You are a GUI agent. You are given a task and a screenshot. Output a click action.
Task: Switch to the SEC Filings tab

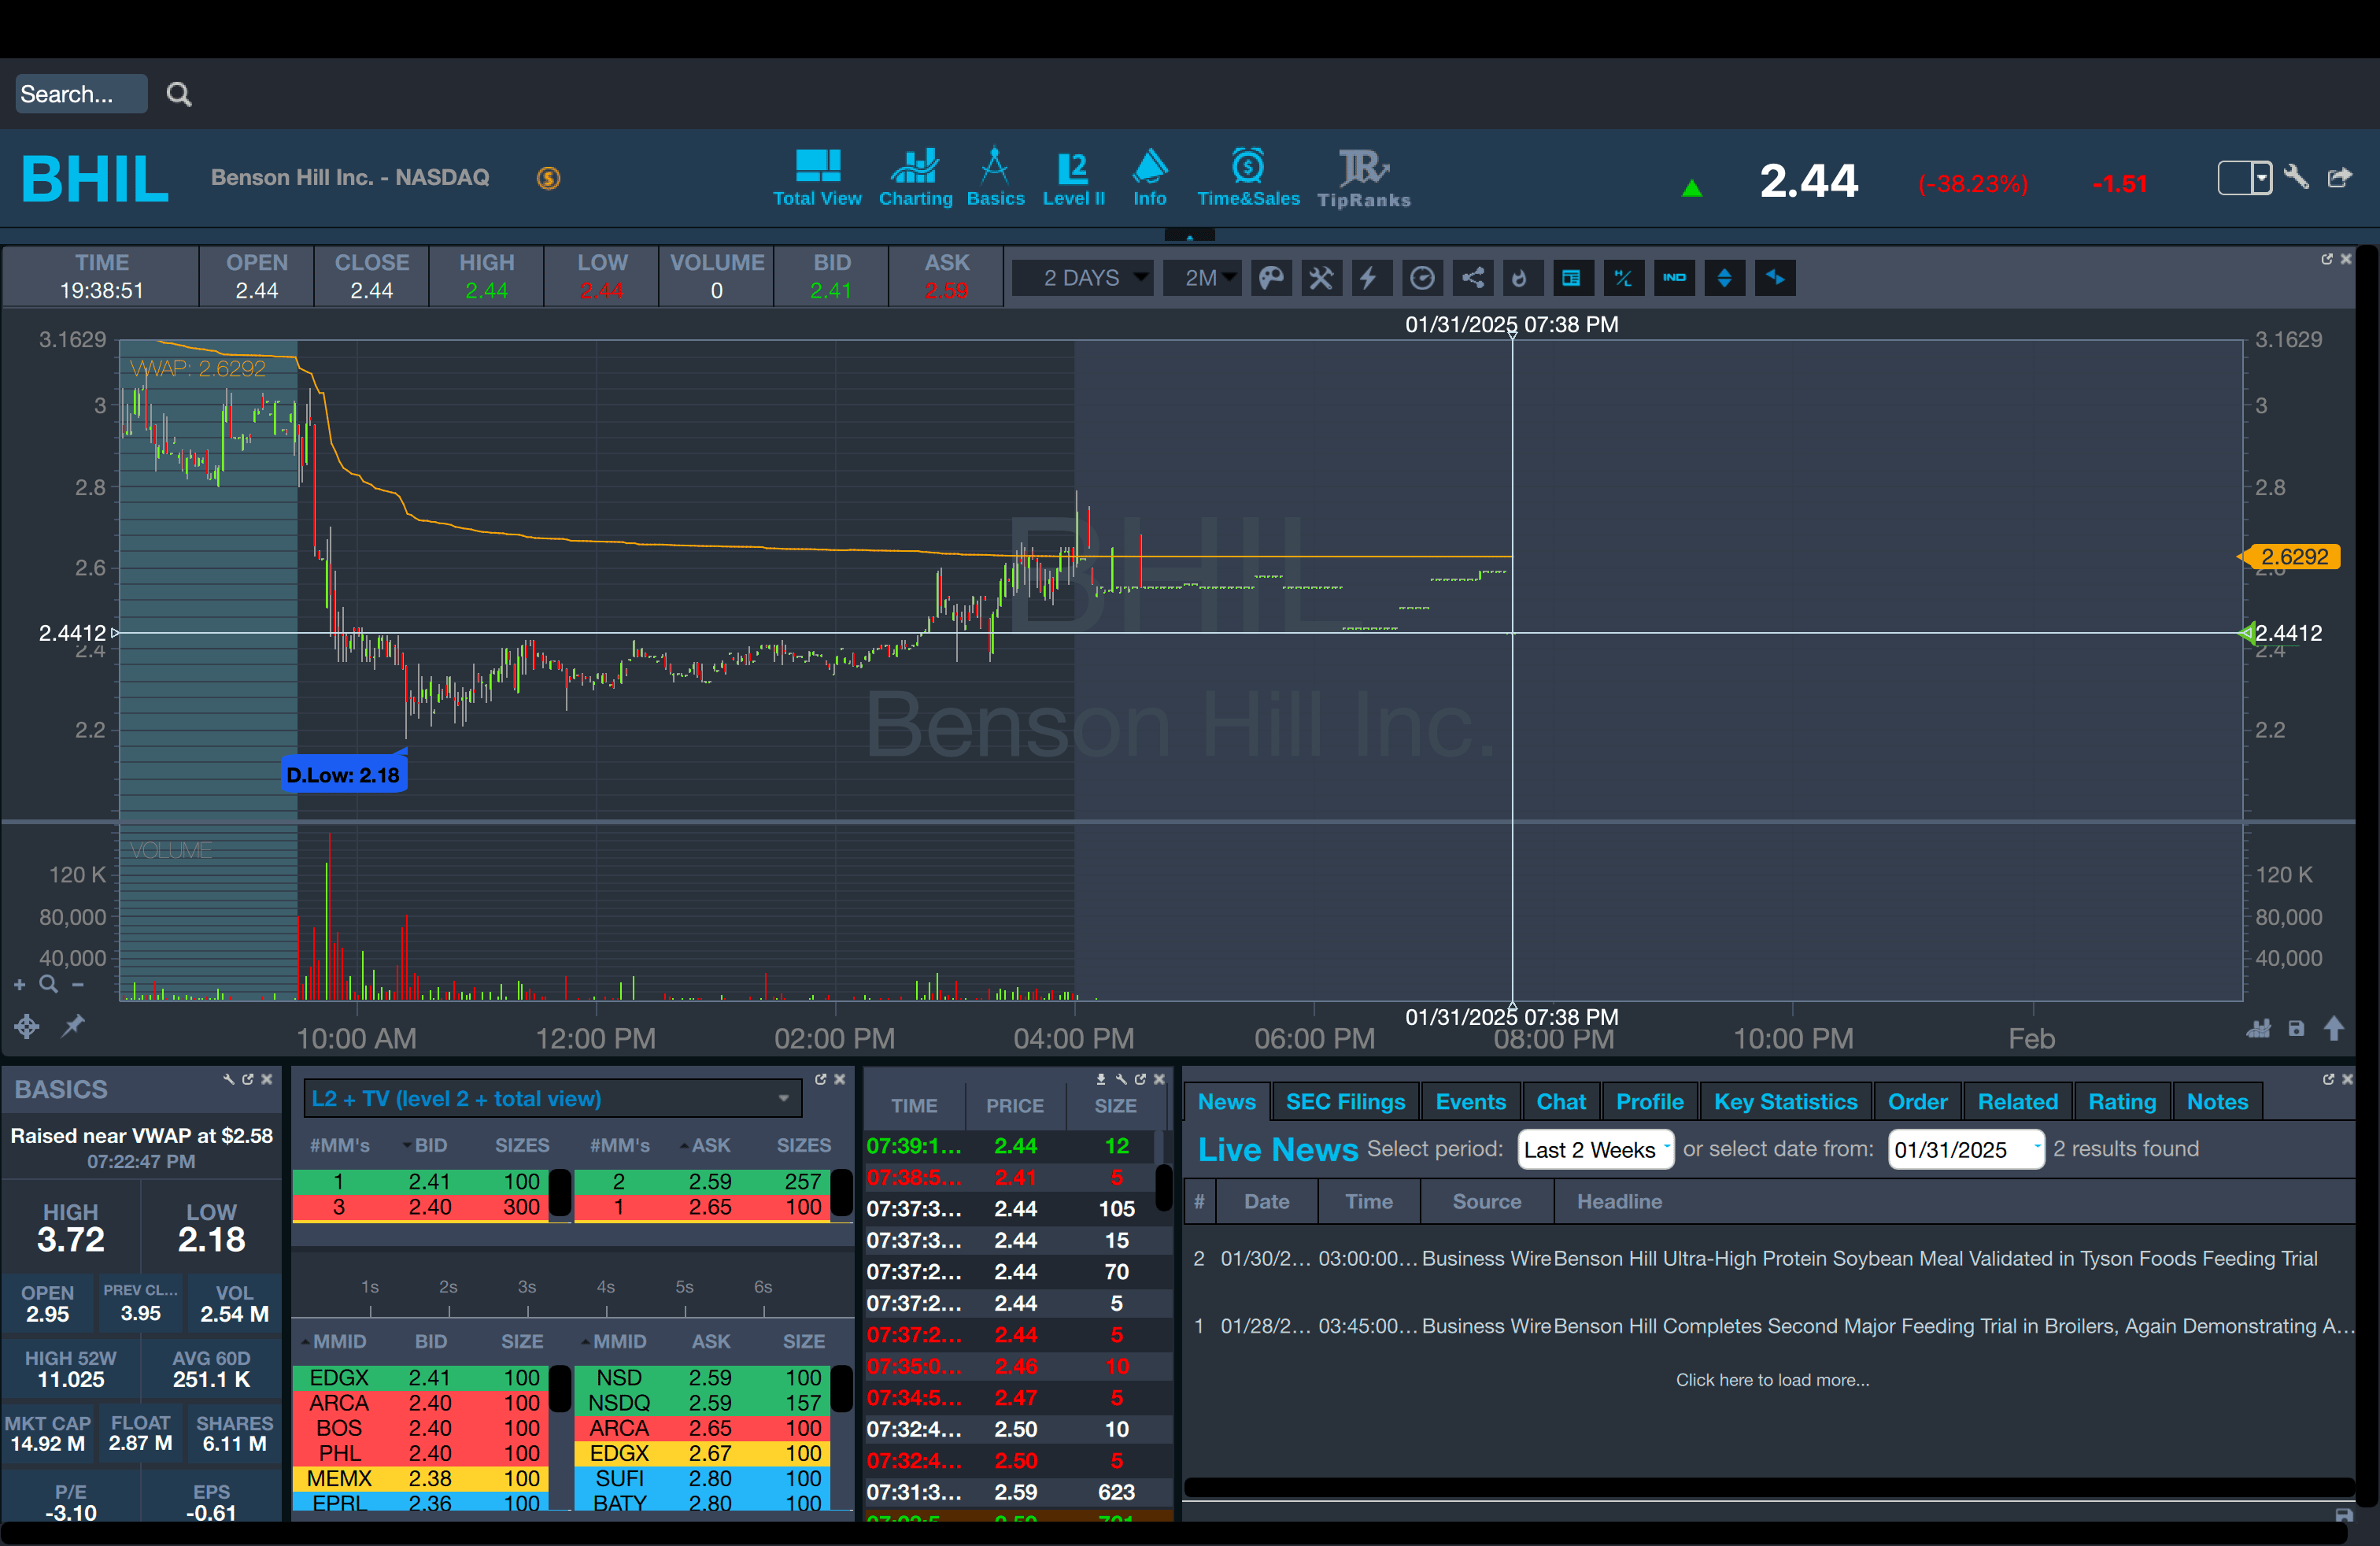[1345, 1101]
